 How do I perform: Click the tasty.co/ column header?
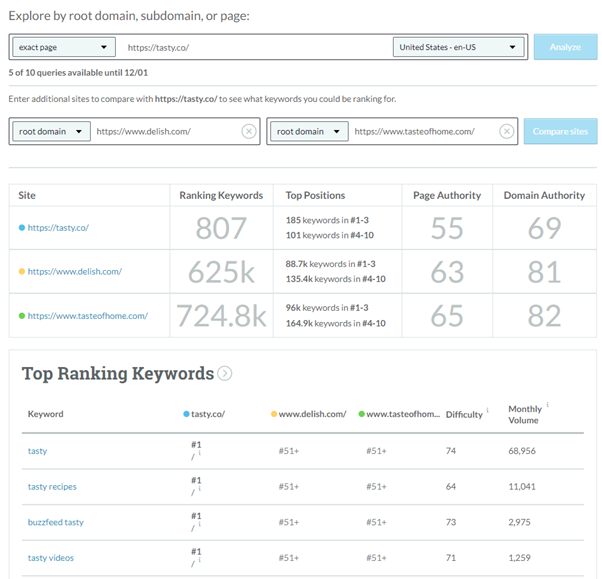[x=204, y=414]
